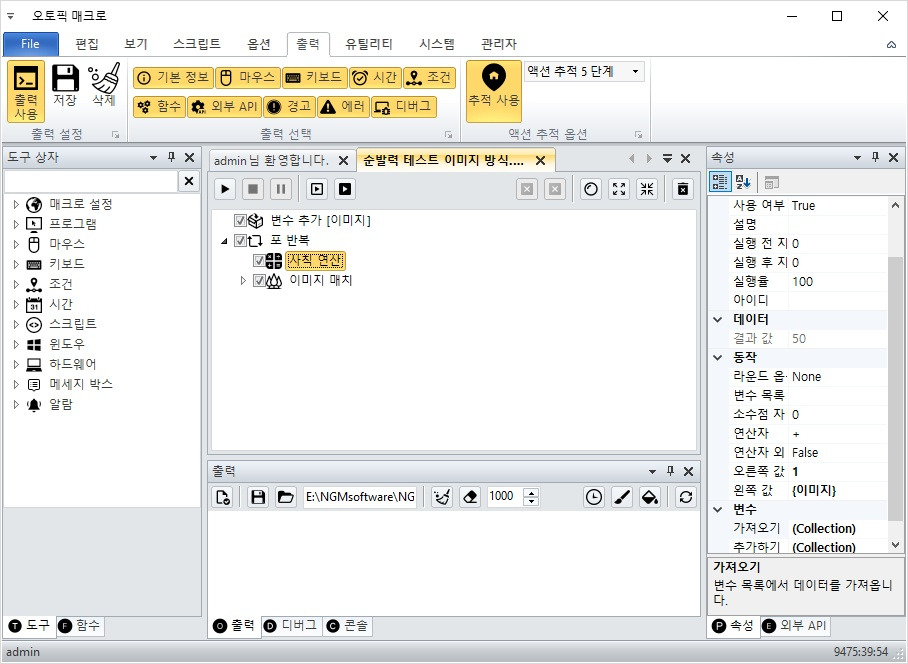The height and width of the screenshot is (664, 908).
Task: Click the outlined step-play icon in editor toolbar
Action: 317,189
